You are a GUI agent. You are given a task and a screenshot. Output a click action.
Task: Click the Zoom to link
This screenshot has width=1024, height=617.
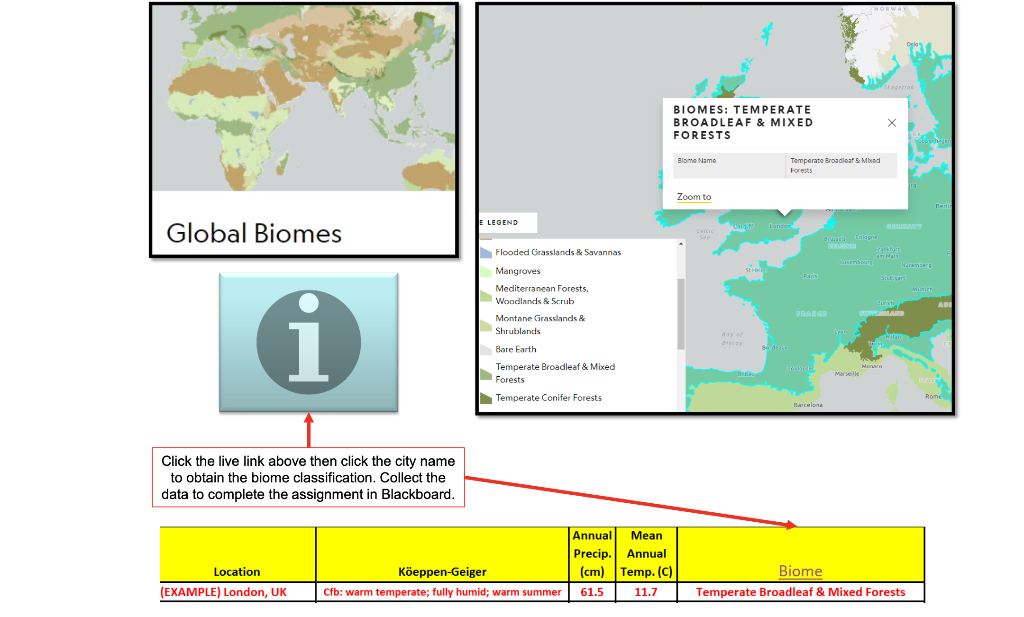tap(694, 197)
